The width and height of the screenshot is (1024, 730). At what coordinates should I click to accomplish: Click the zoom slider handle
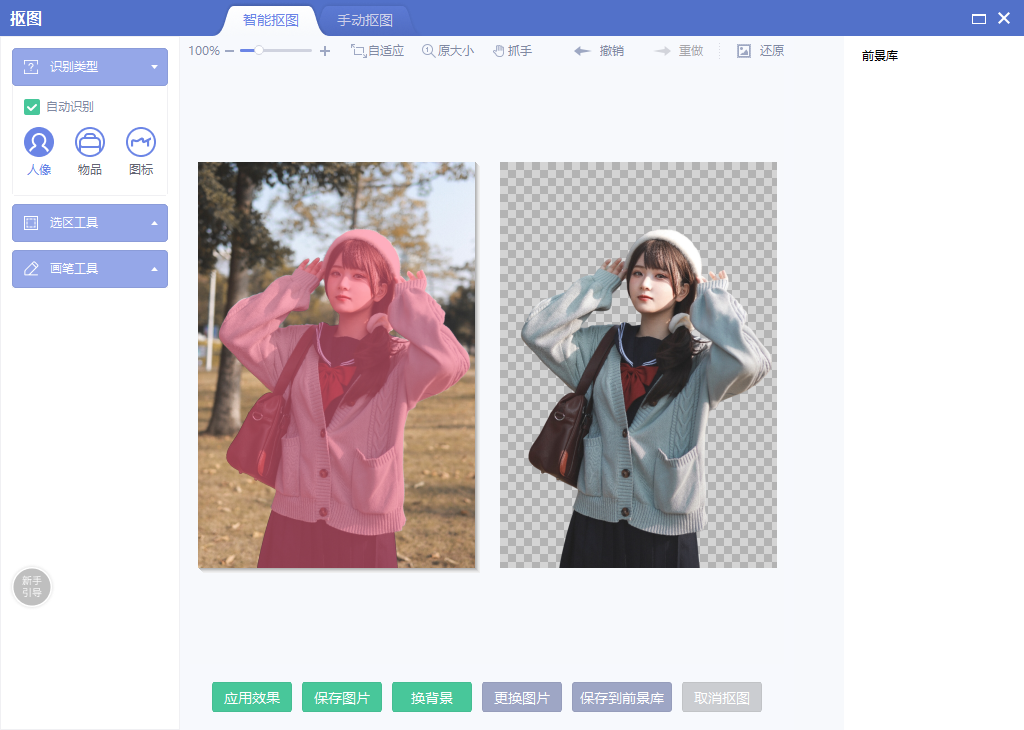259,50
